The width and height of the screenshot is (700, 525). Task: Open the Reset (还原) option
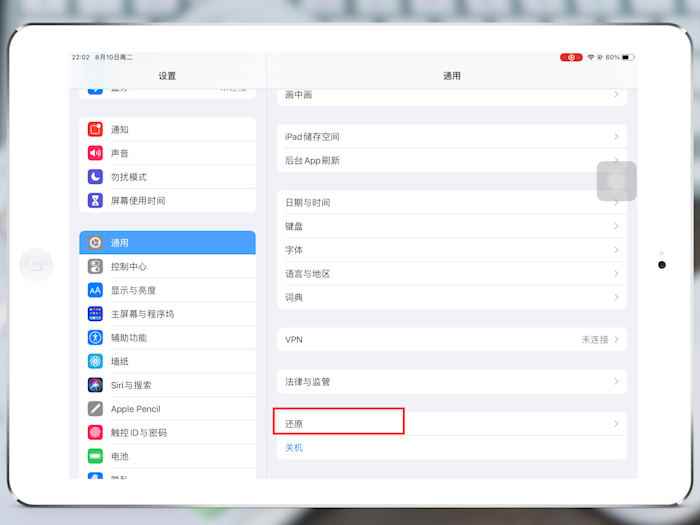click(x=452, y=424)
